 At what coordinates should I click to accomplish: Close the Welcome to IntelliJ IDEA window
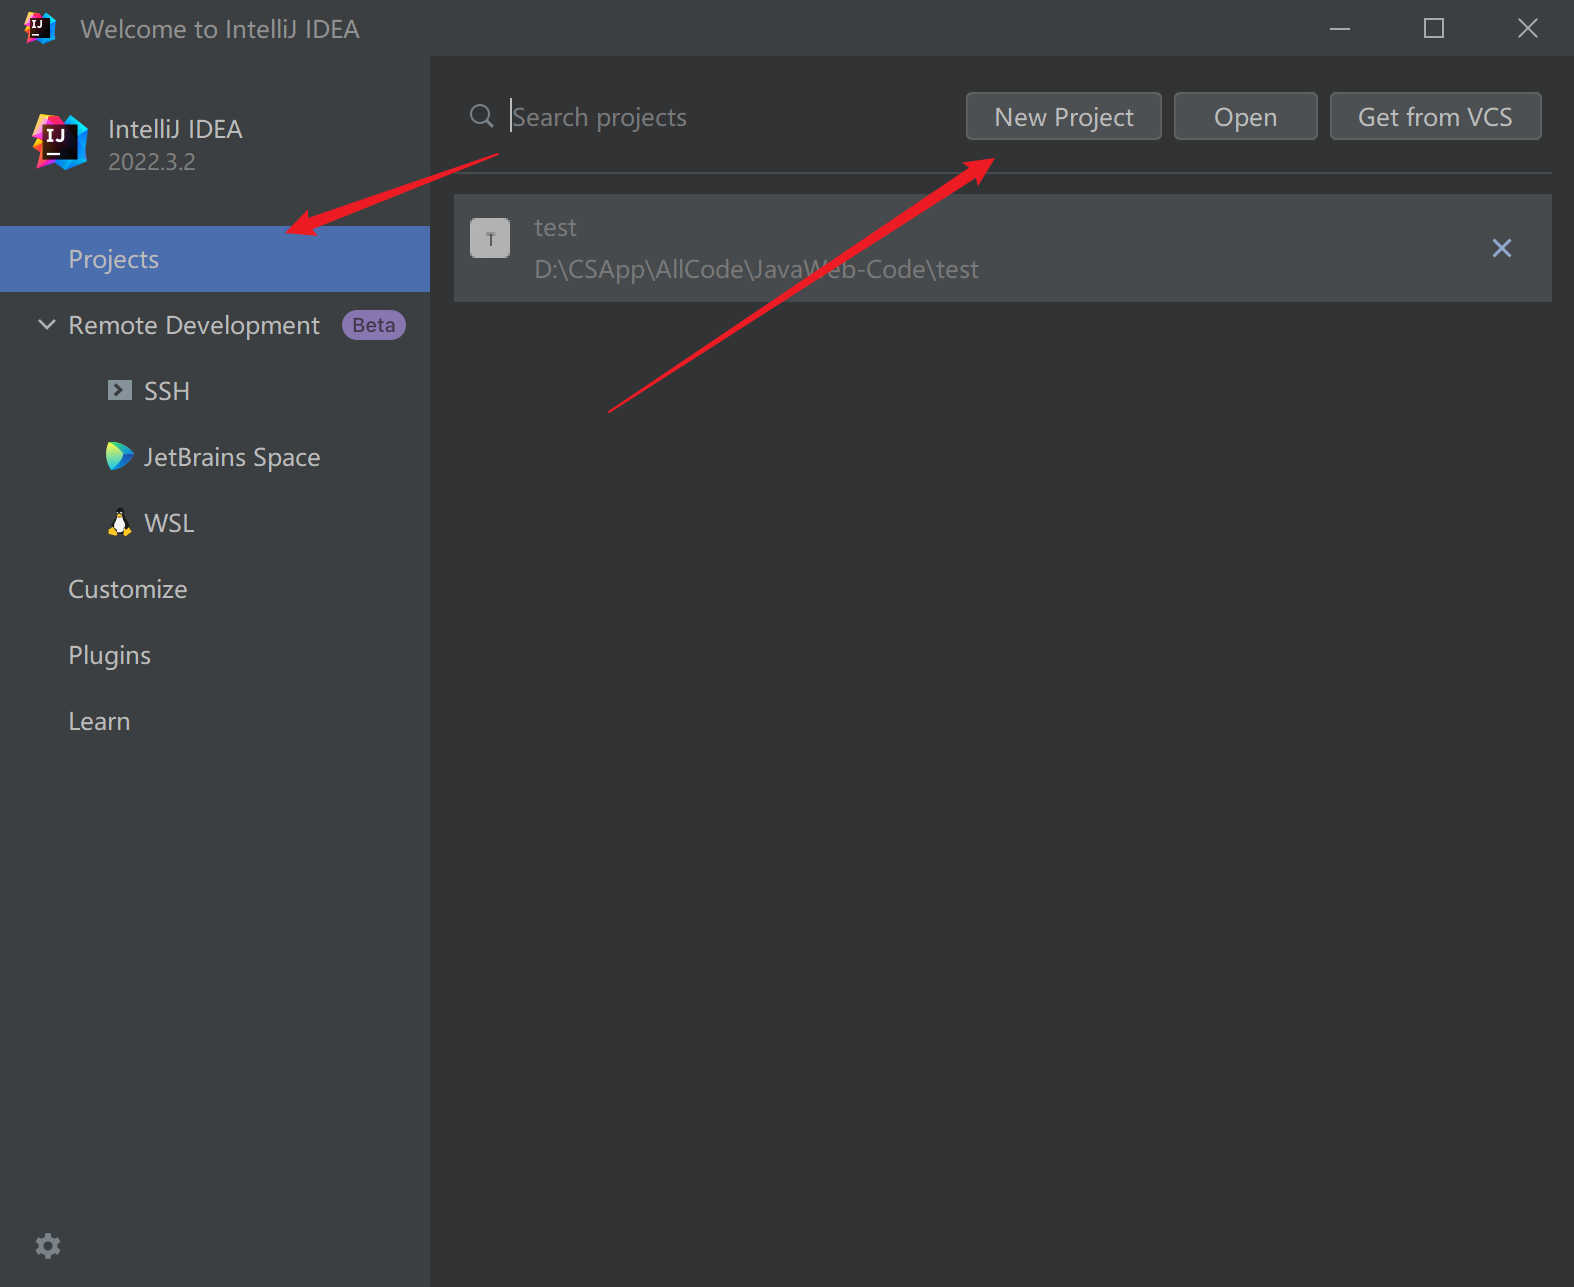pos(1527,28)
